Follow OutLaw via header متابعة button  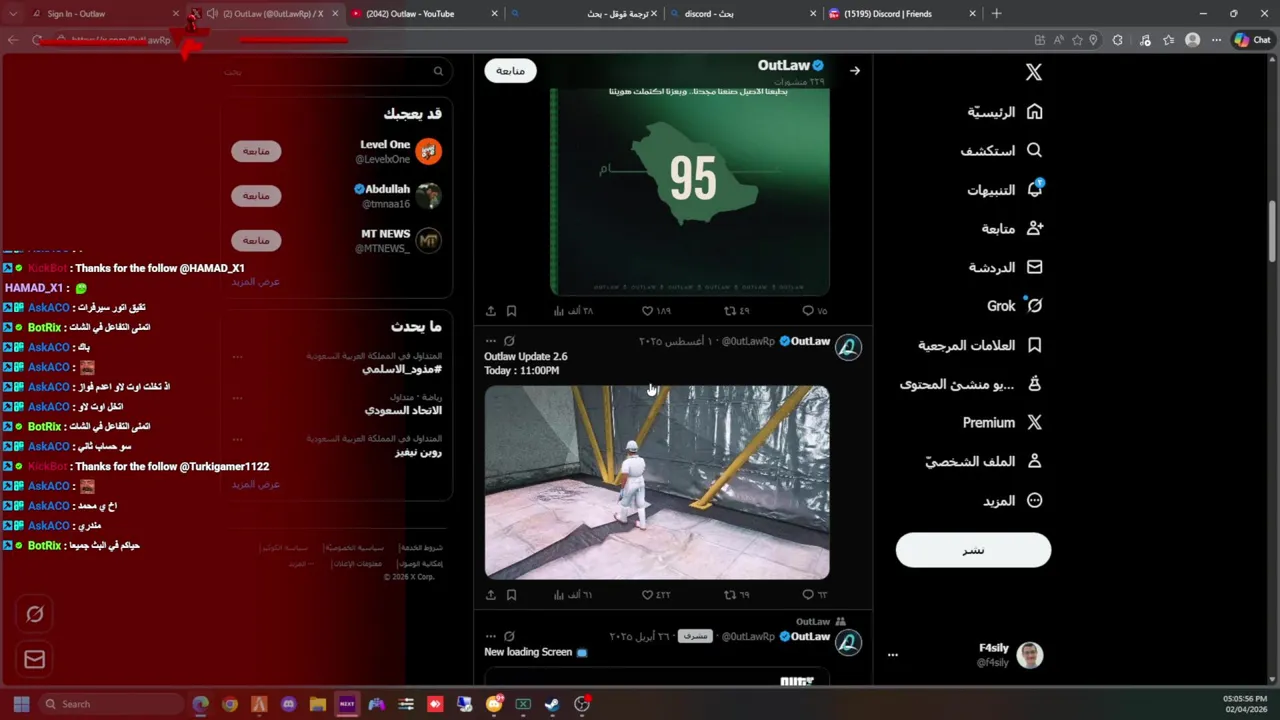coord(511,70)
